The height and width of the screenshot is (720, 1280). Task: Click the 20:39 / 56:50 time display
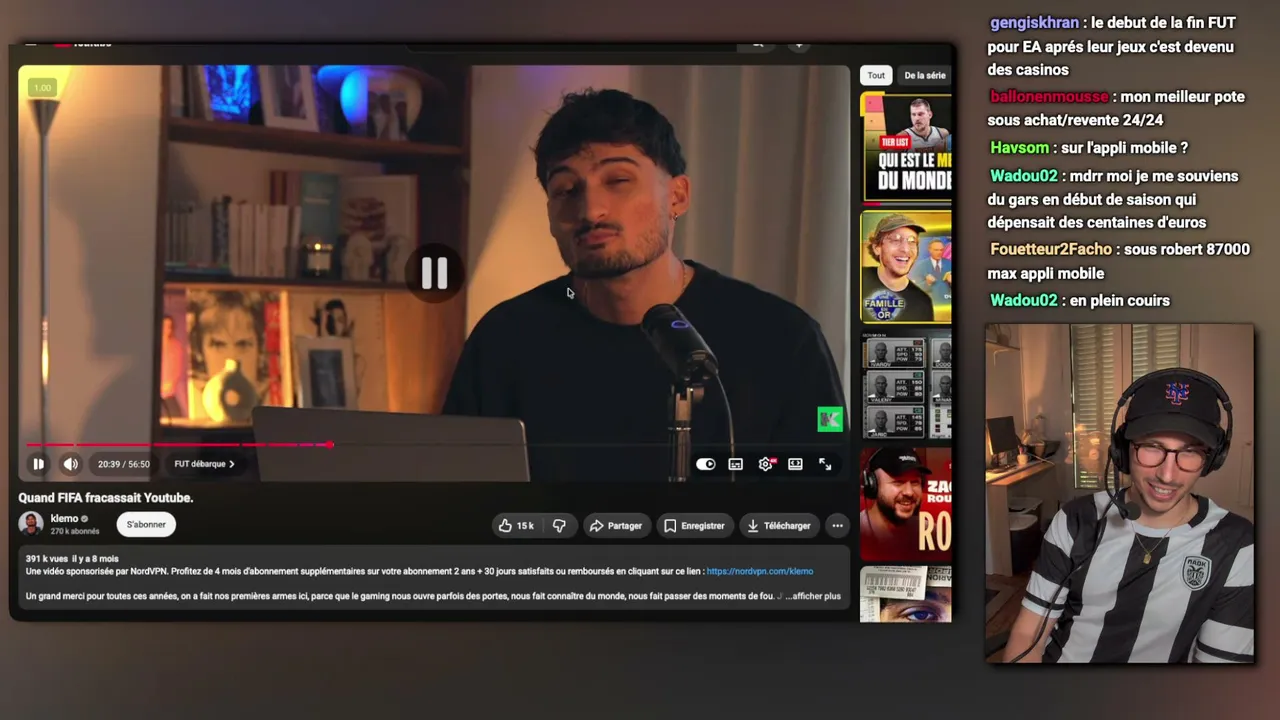tap(124, 464)
